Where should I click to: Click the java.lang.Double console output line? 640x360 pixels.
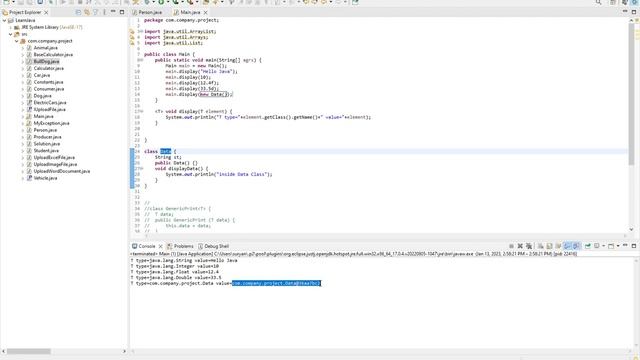pyautogui.click(x=176, y=277)
